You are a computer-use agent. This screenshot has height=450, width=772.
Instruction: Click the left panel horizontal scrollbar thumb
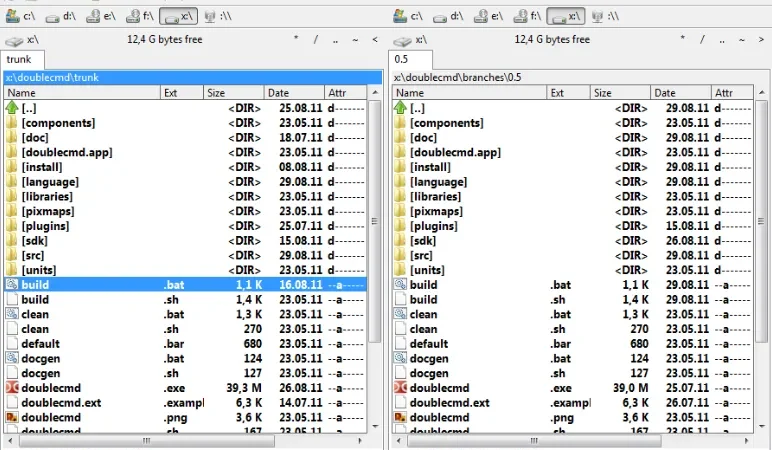coord(147,441)
